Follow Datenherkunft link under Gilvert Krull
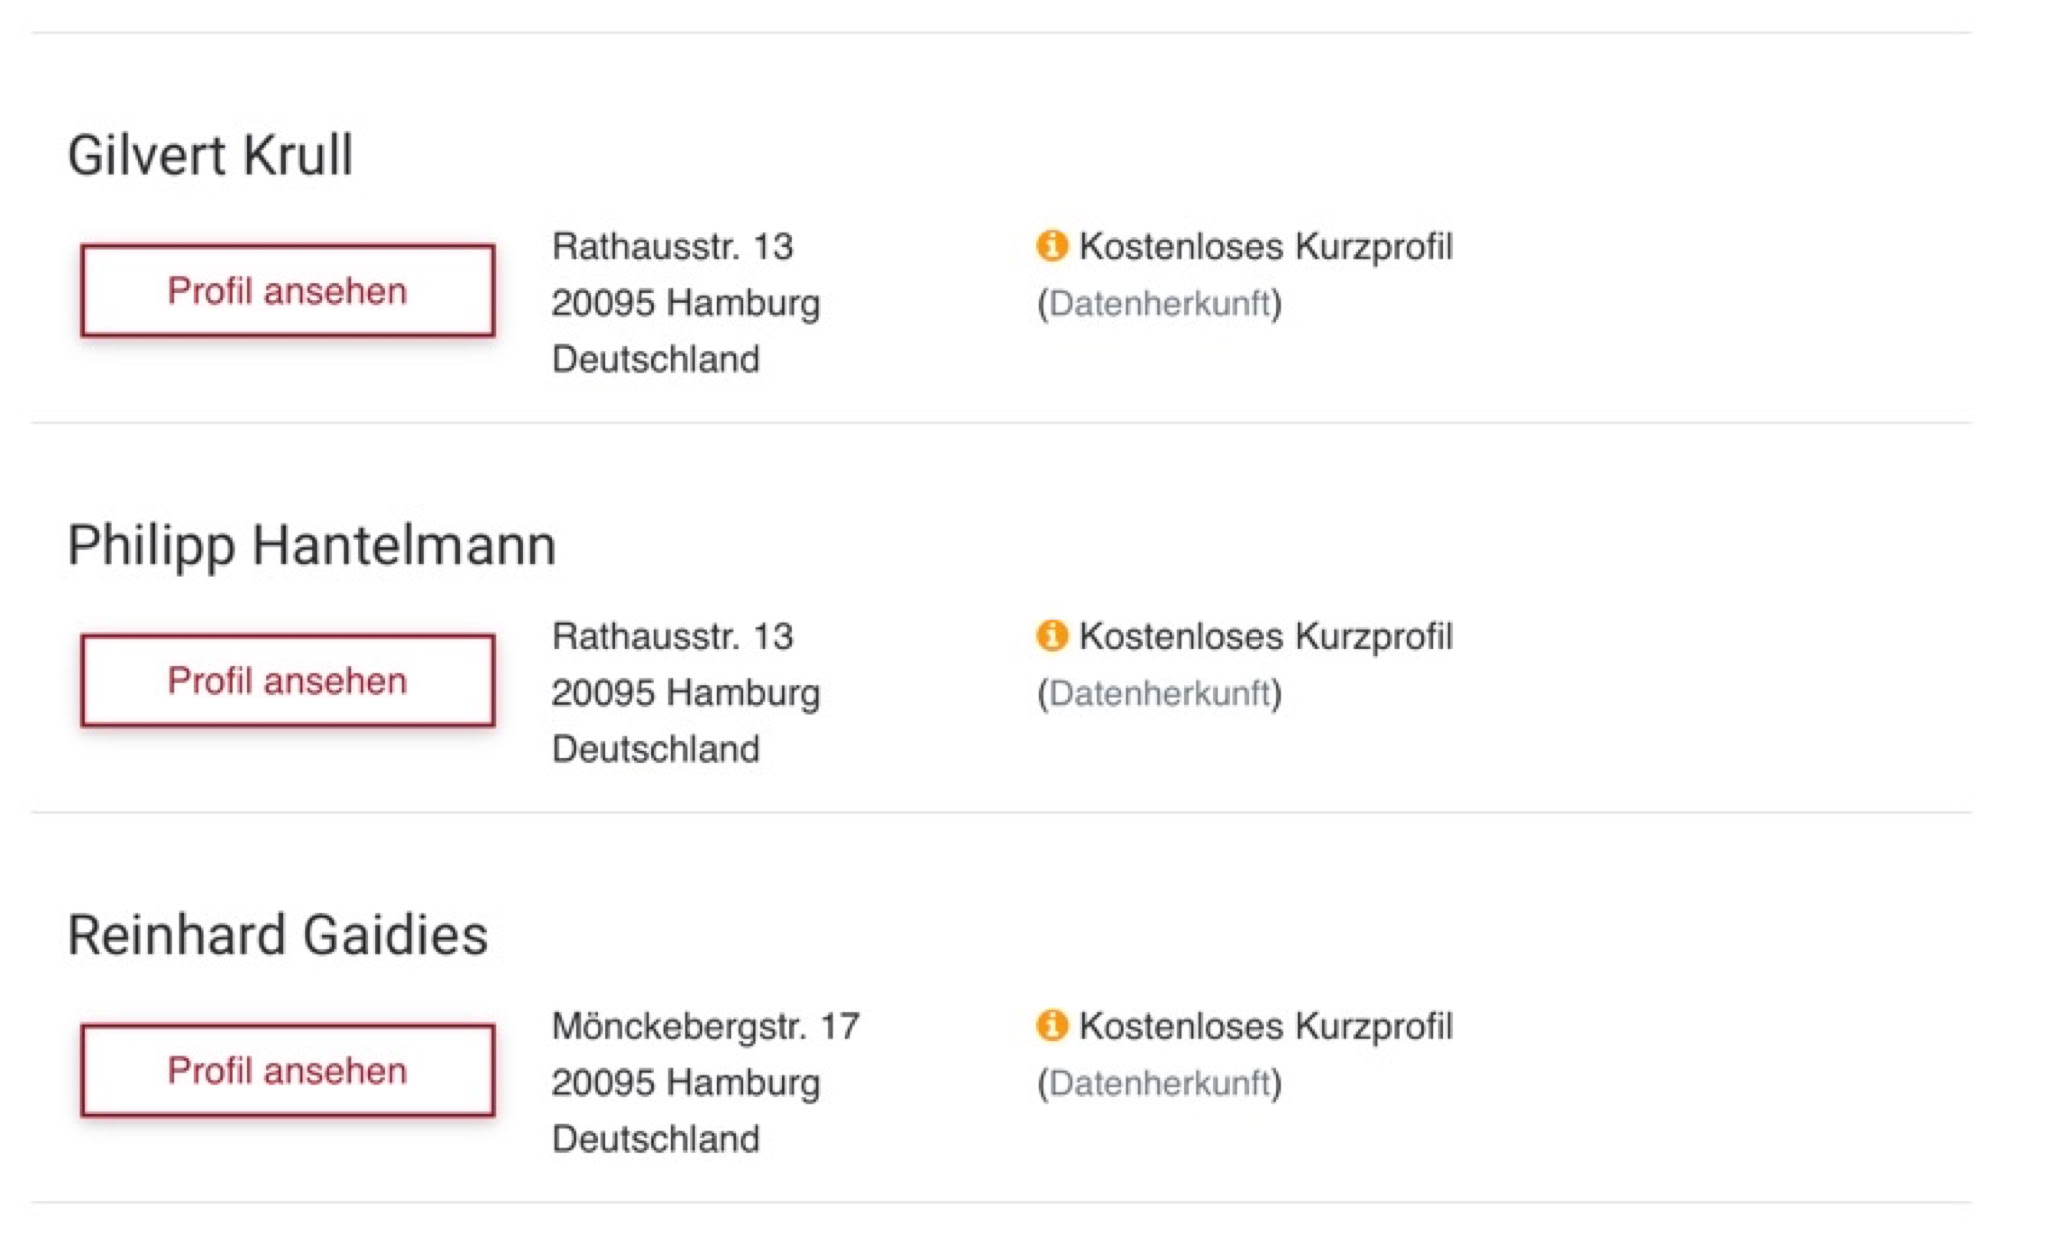The height and width of the screenshot is (1252, 2058). (x=1159, y=303)
